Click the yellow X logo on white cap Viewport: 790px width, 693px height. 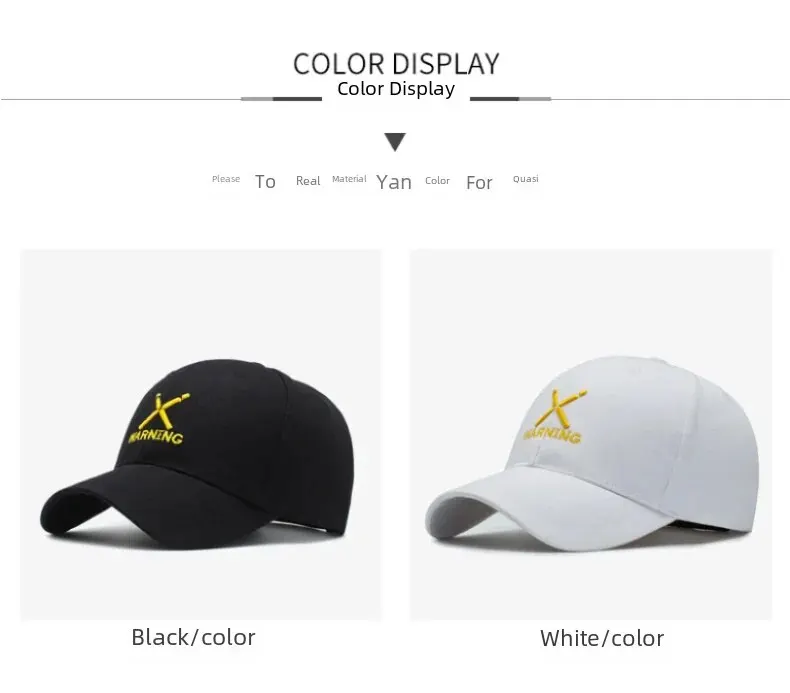click(x=560, y=408)
